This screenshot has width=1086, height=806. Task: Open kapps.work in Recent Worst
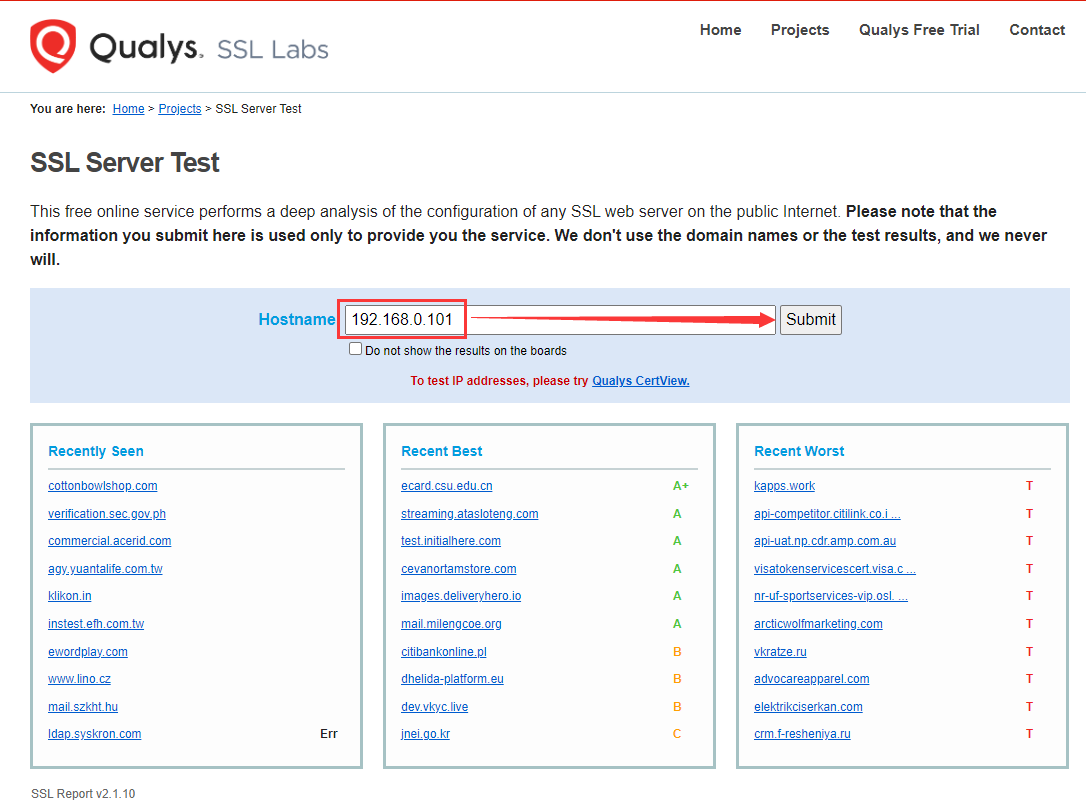(785, 486)
